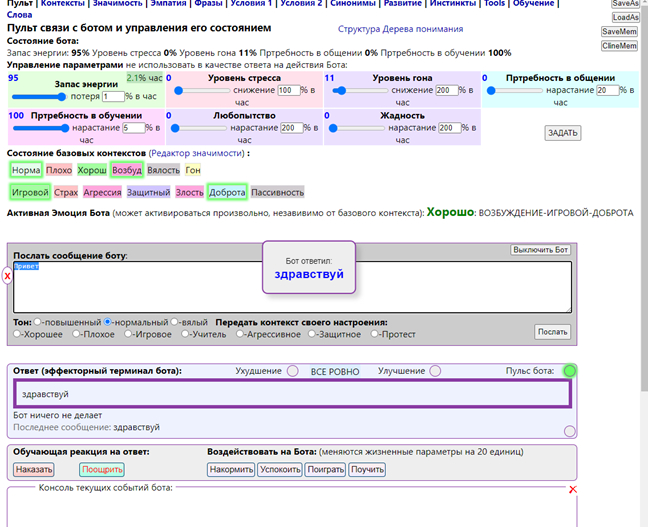Click the Уровень стресса снижение input field
The width and height of the screenshot is (648, 527).
coord(288,90)
